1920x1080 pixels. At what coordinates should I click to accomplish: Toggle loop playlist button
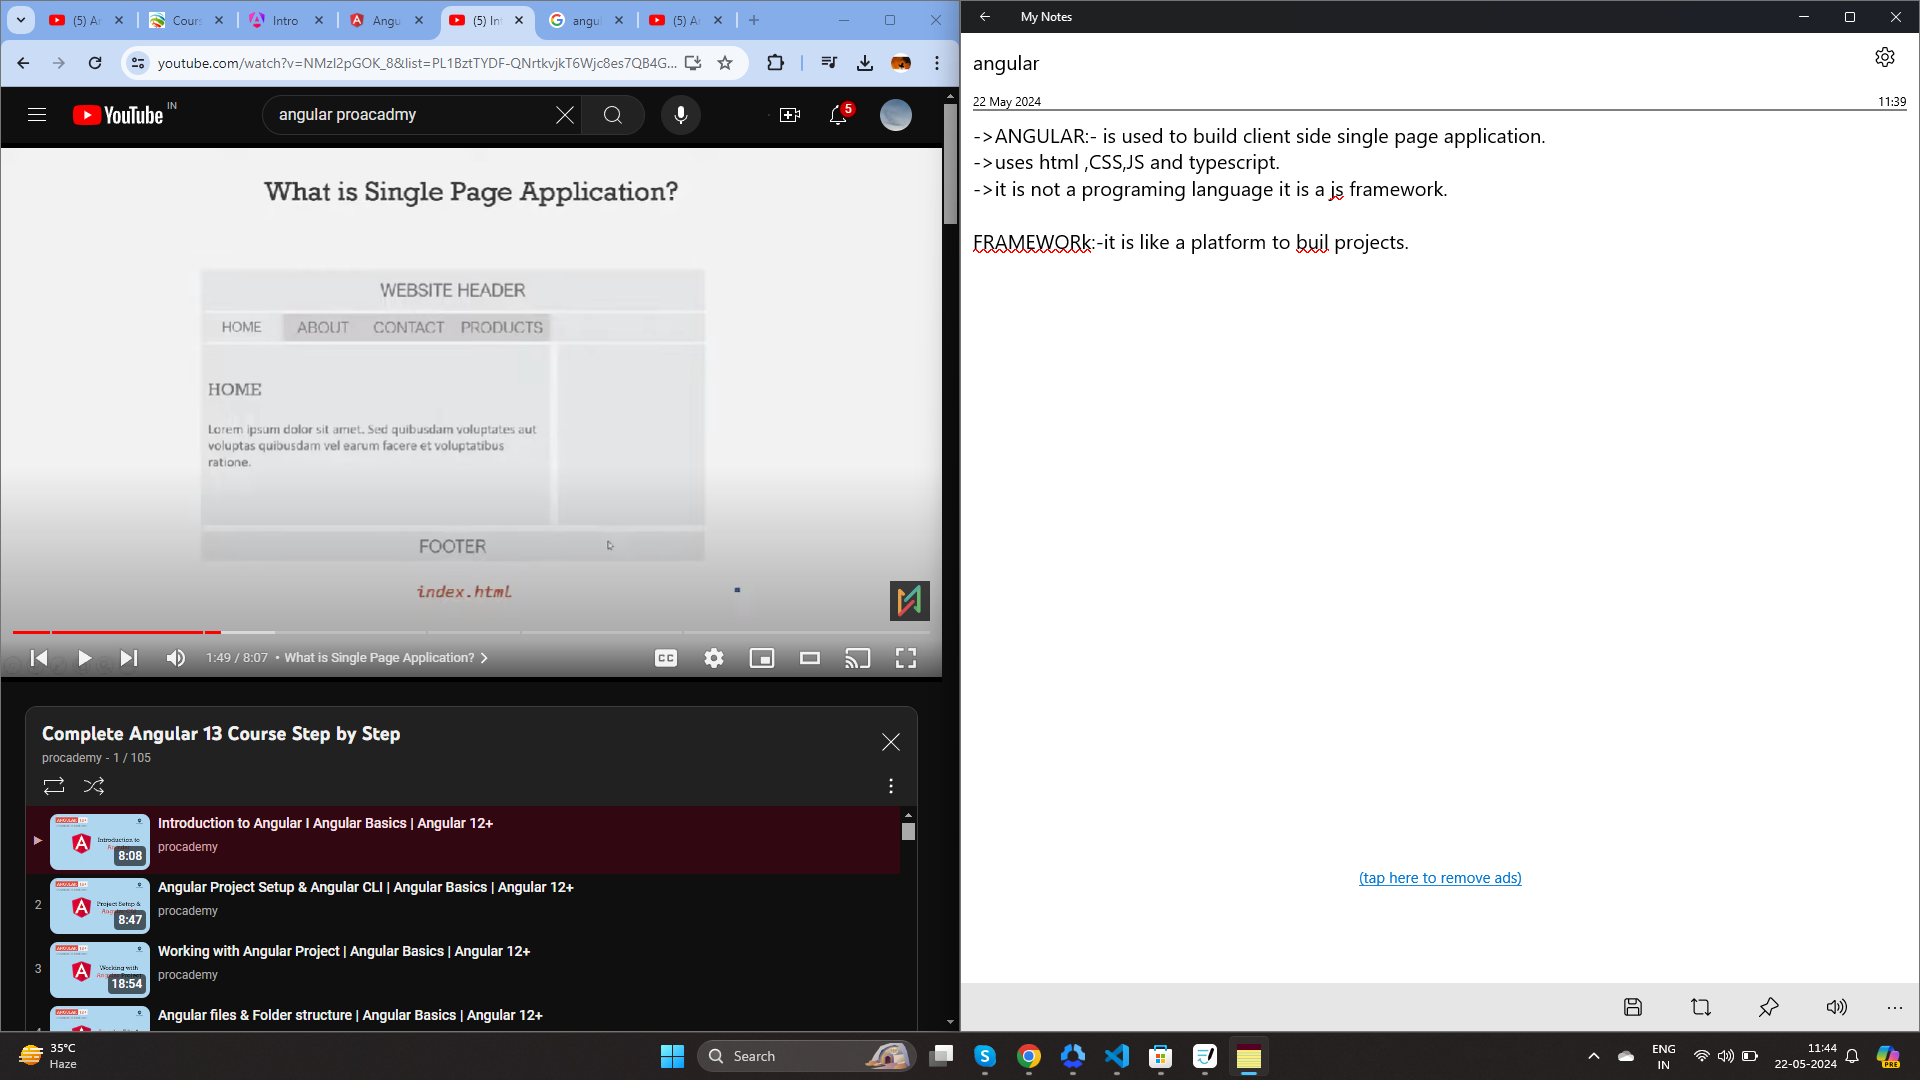click(54, 786)
